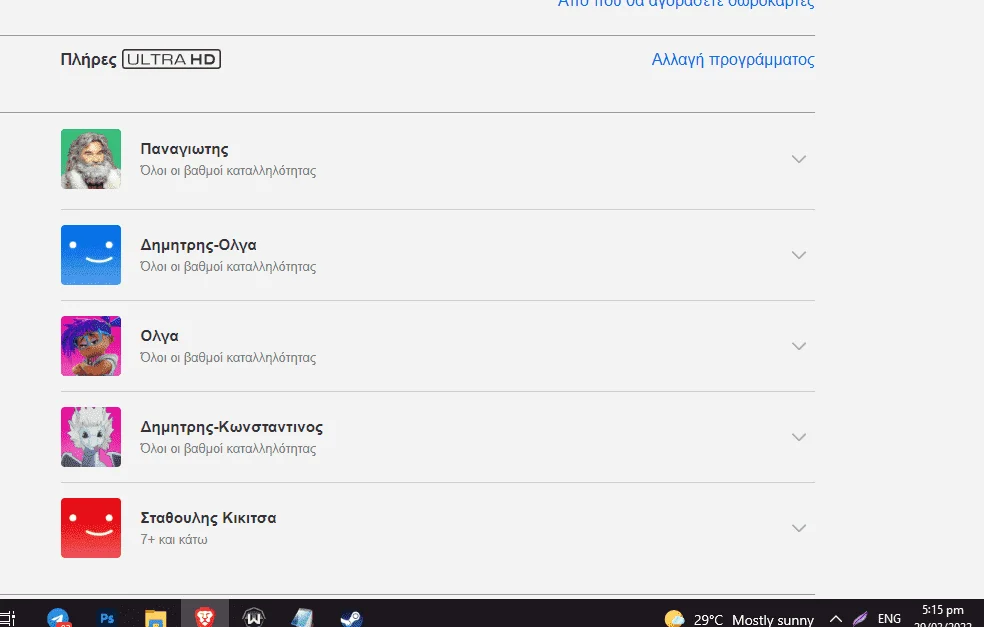Click the '7+ και κάτω' rating text
Viewport: 984px width, 627px height.
pyautogui.click(x=174, y=540)
